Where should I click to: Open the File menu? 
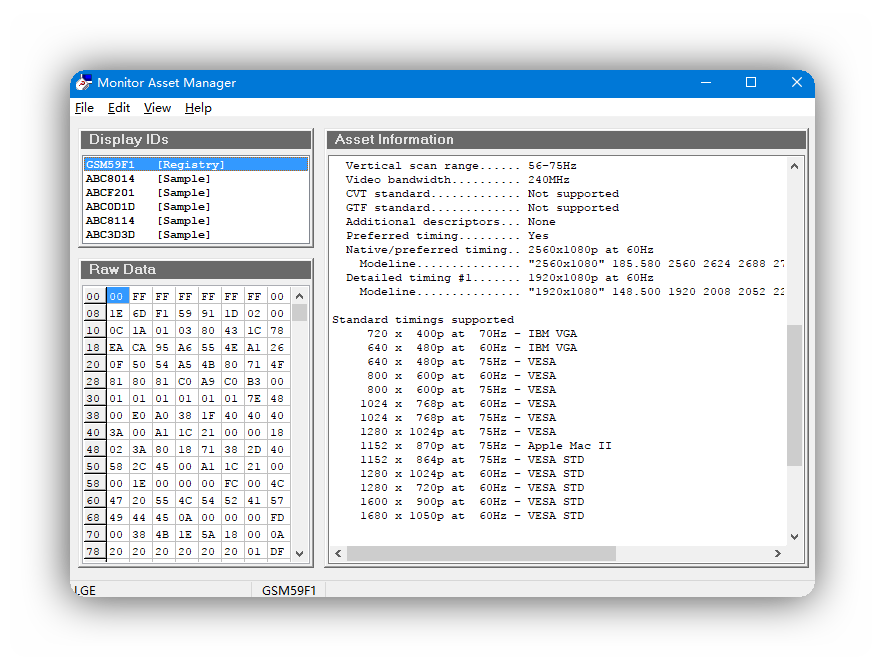click(84, 108)
